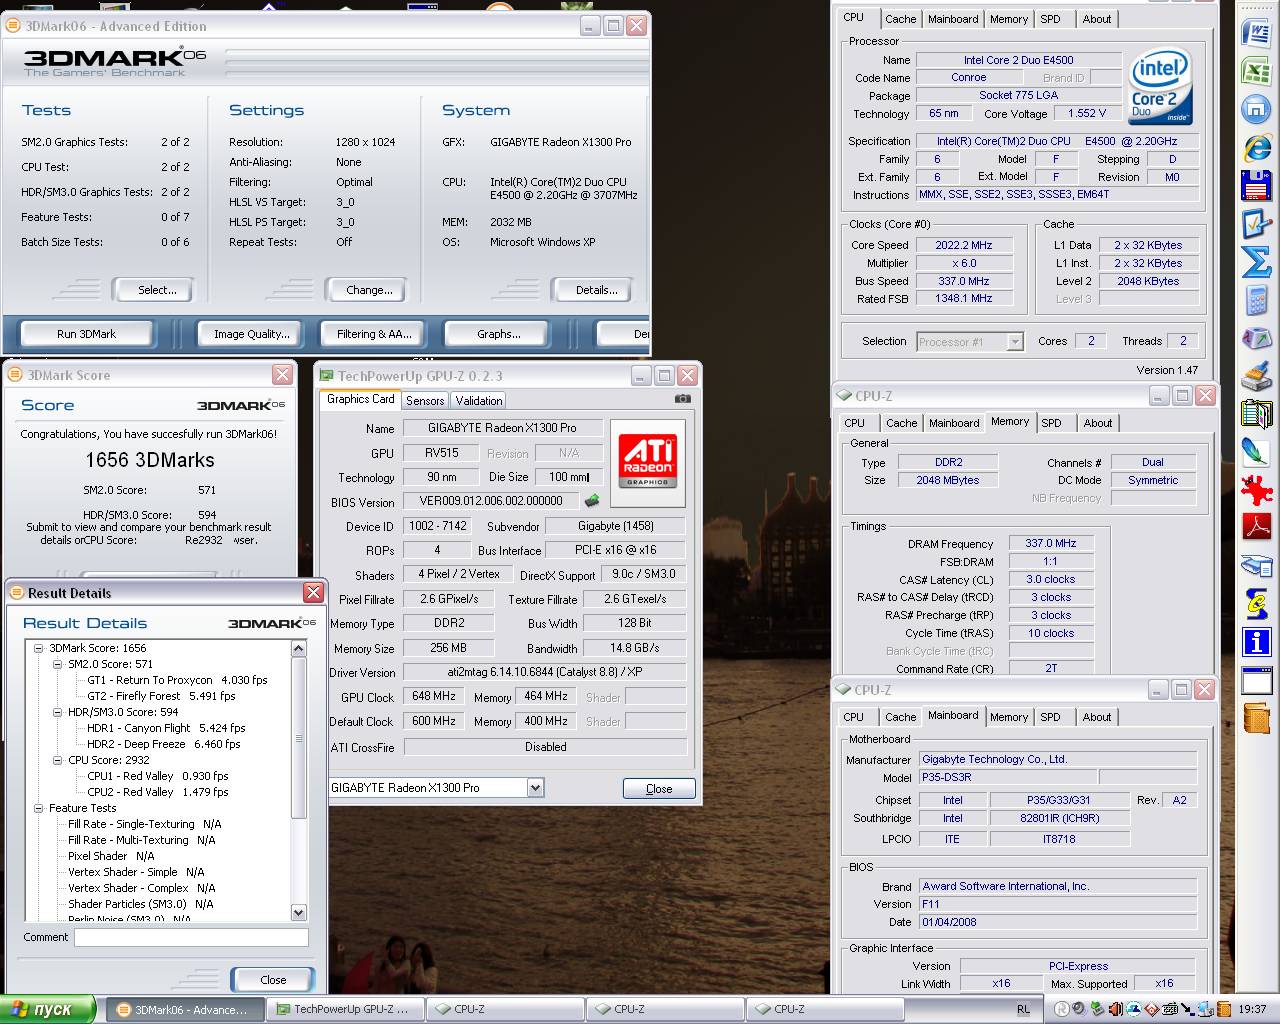
Task: Open the Processor #1 selection dropdown
Action: pos(1015,342)
